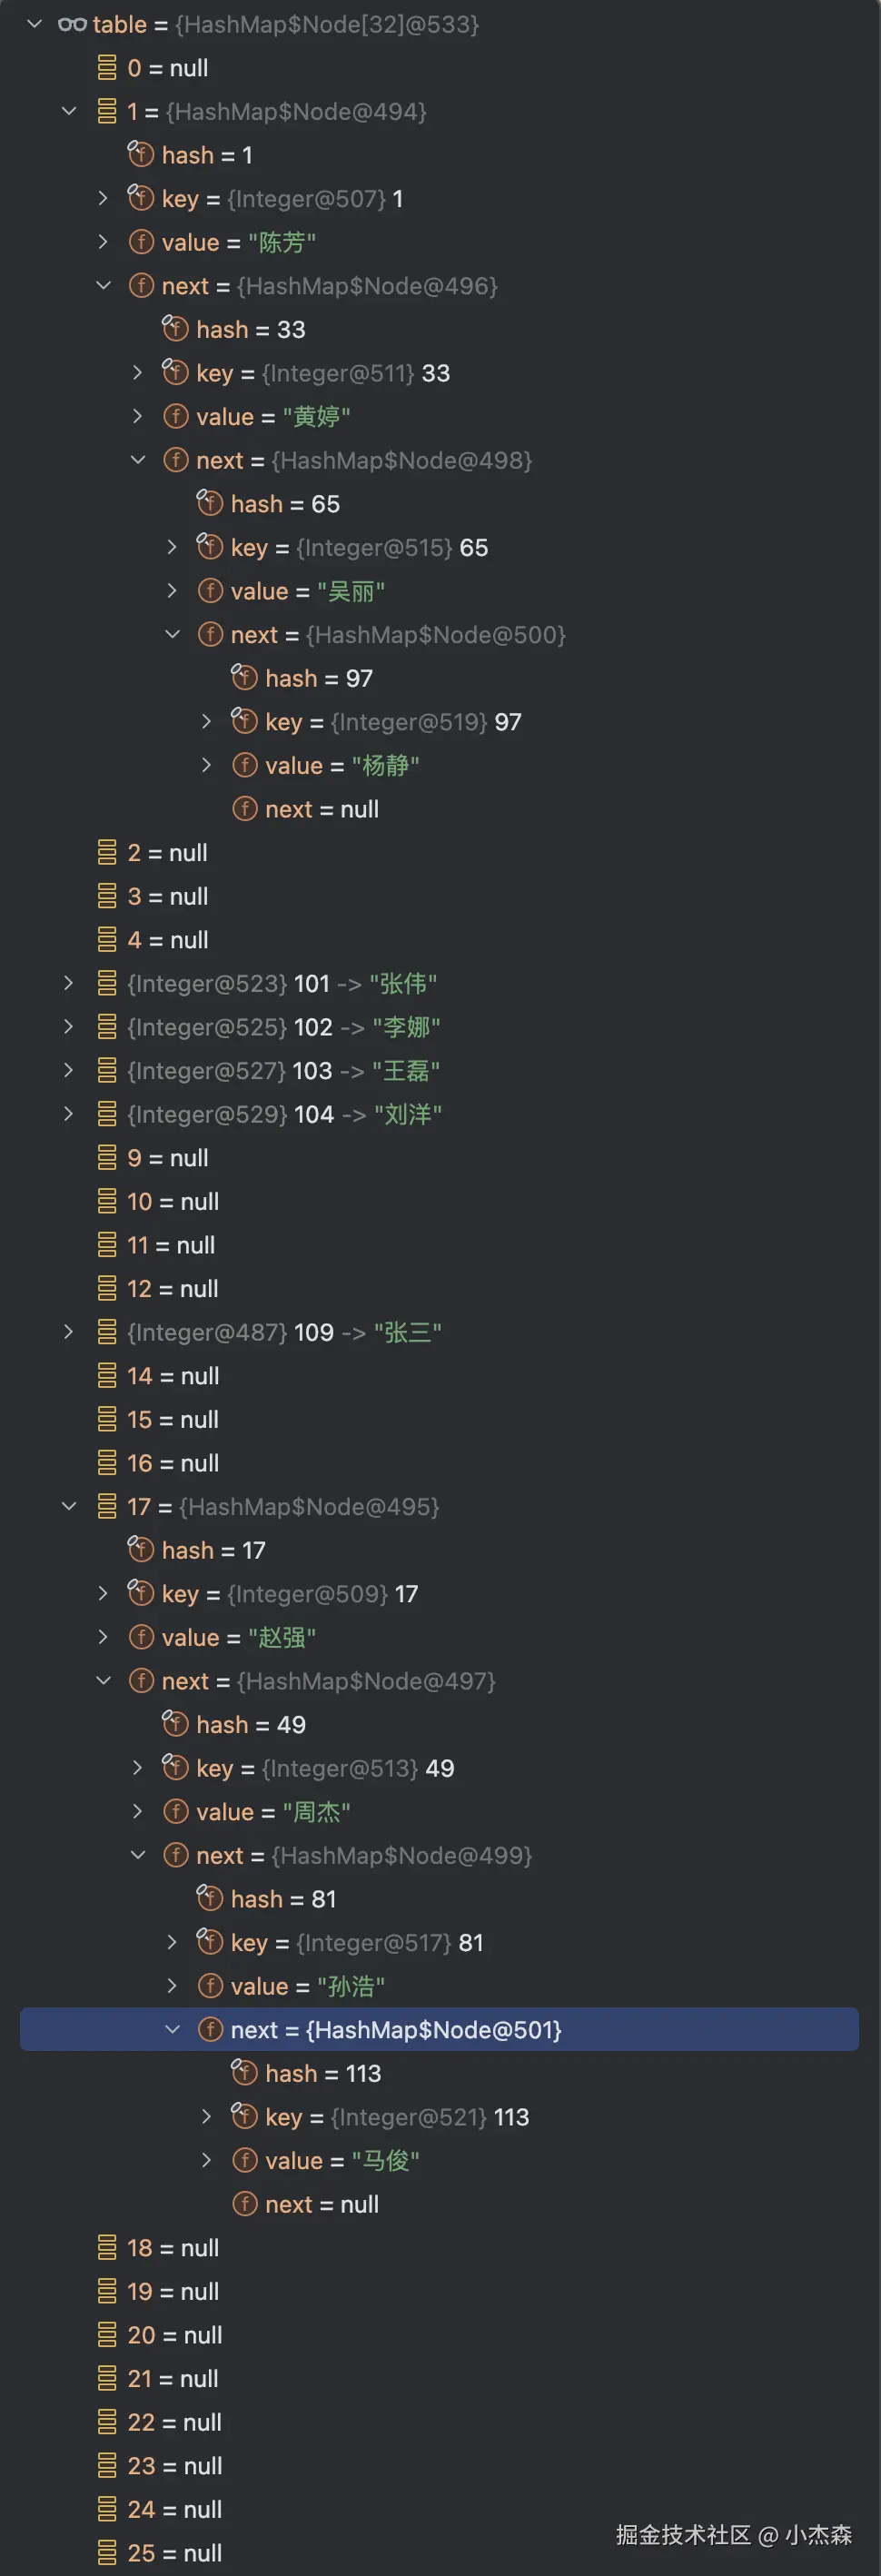This screenshot has width=881, height=2576.
Task: Click the array element icon for 0 = null
Action: click(x=107, y=68)
